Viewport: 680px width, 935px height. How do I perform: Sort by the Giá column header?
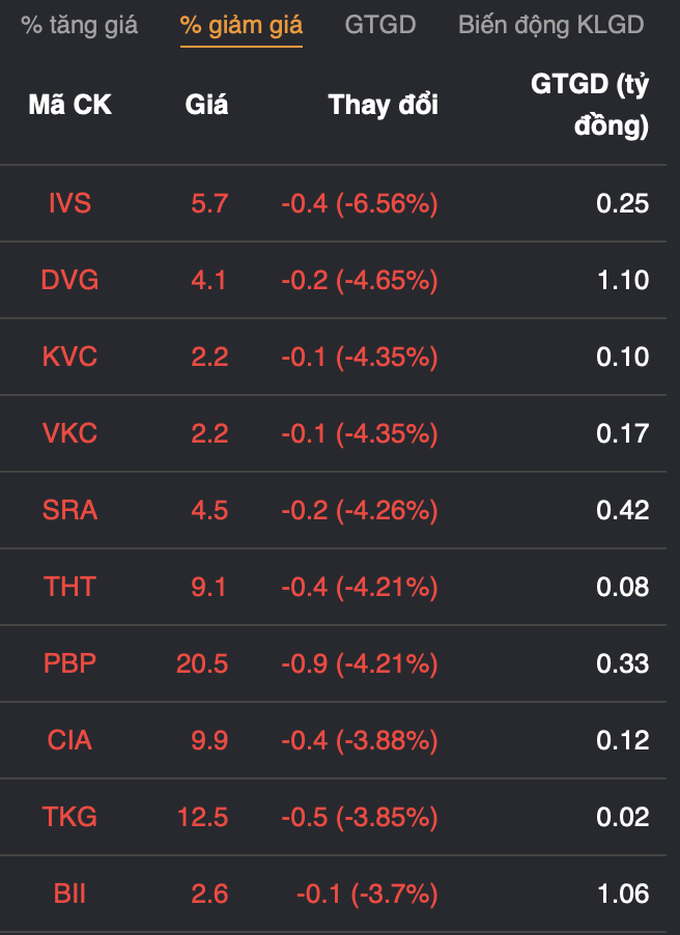point(207,105)
